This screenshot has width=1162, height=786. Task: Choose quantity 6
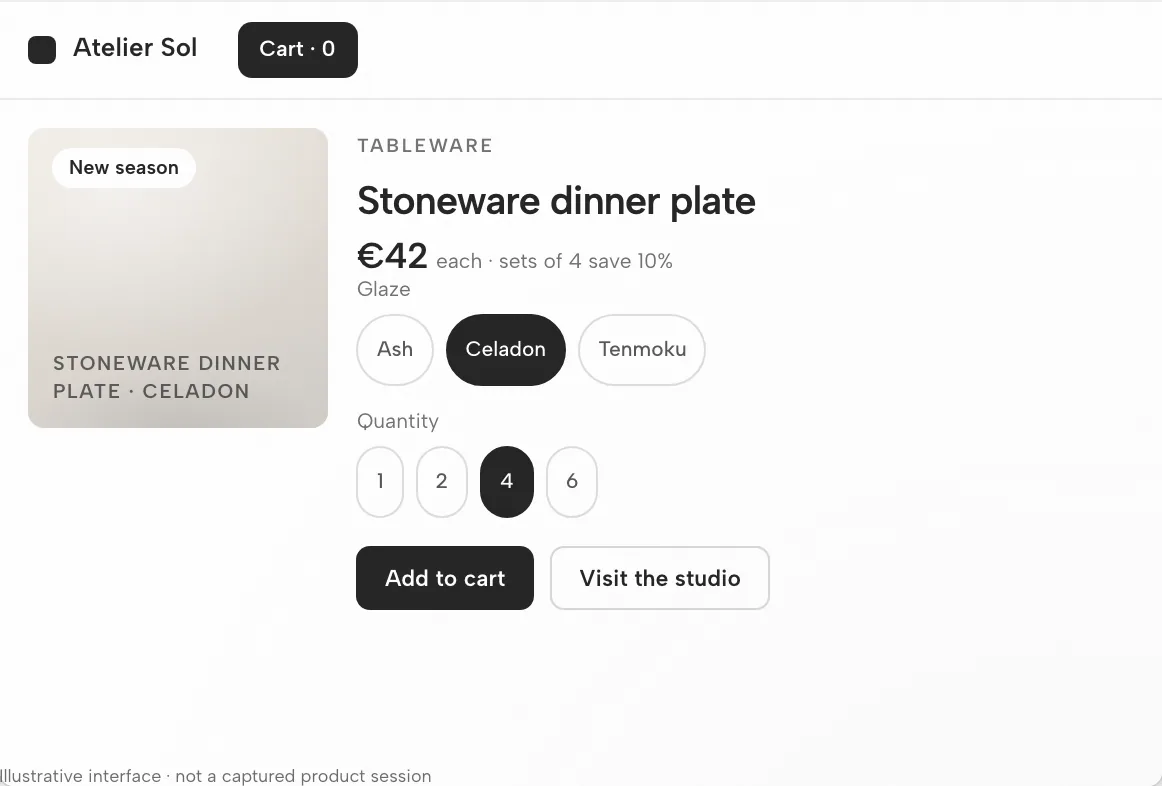tap(572, 482)
